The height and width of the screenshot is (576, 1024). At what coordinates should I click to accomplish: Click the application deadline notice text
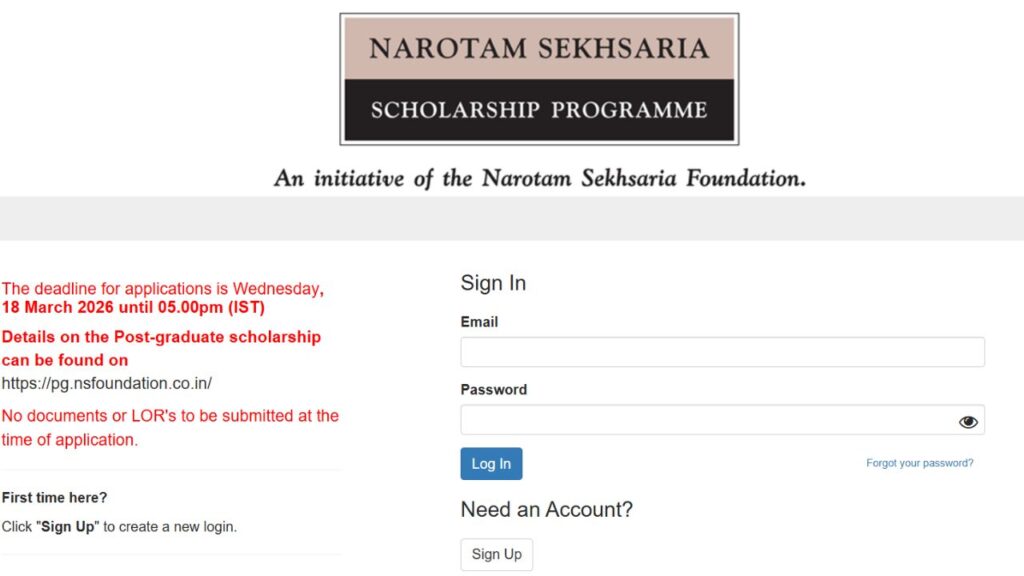(162, 297)
